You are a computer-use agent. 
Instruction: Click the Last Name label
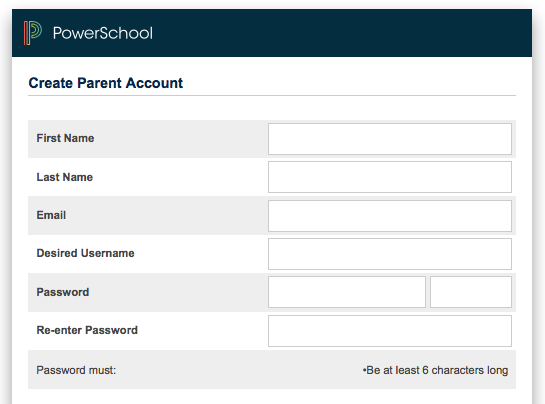[65, 177]
